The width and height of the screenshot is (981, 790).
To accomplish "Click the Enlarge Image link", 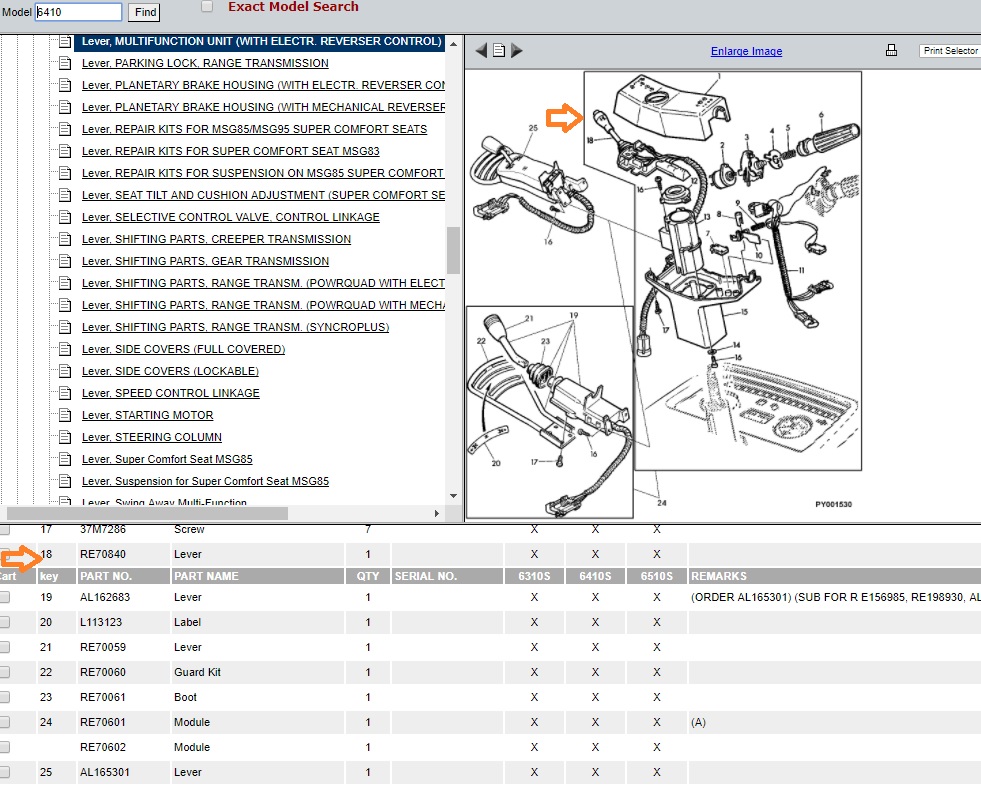I will coord(746,51).
